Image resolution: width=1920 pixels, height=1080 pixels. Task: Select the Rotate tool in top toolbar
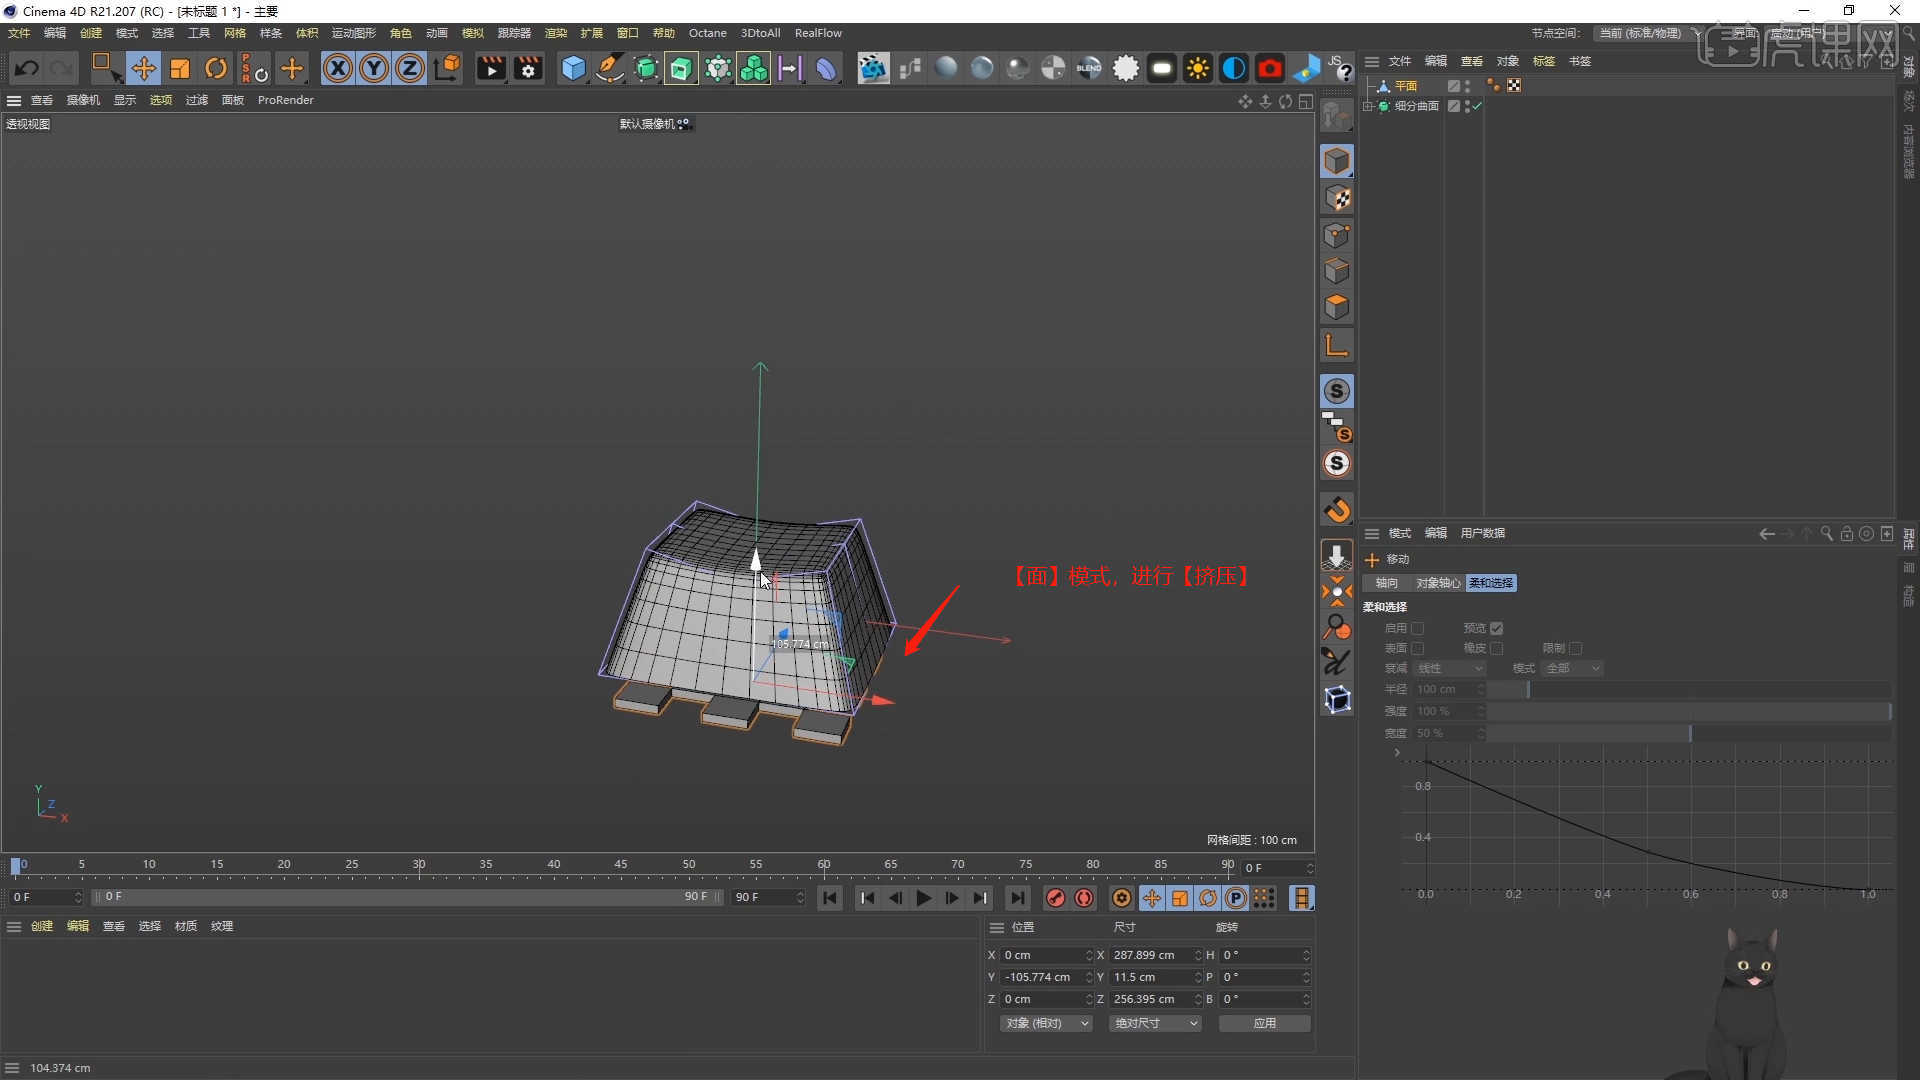[x=216, y=69]
